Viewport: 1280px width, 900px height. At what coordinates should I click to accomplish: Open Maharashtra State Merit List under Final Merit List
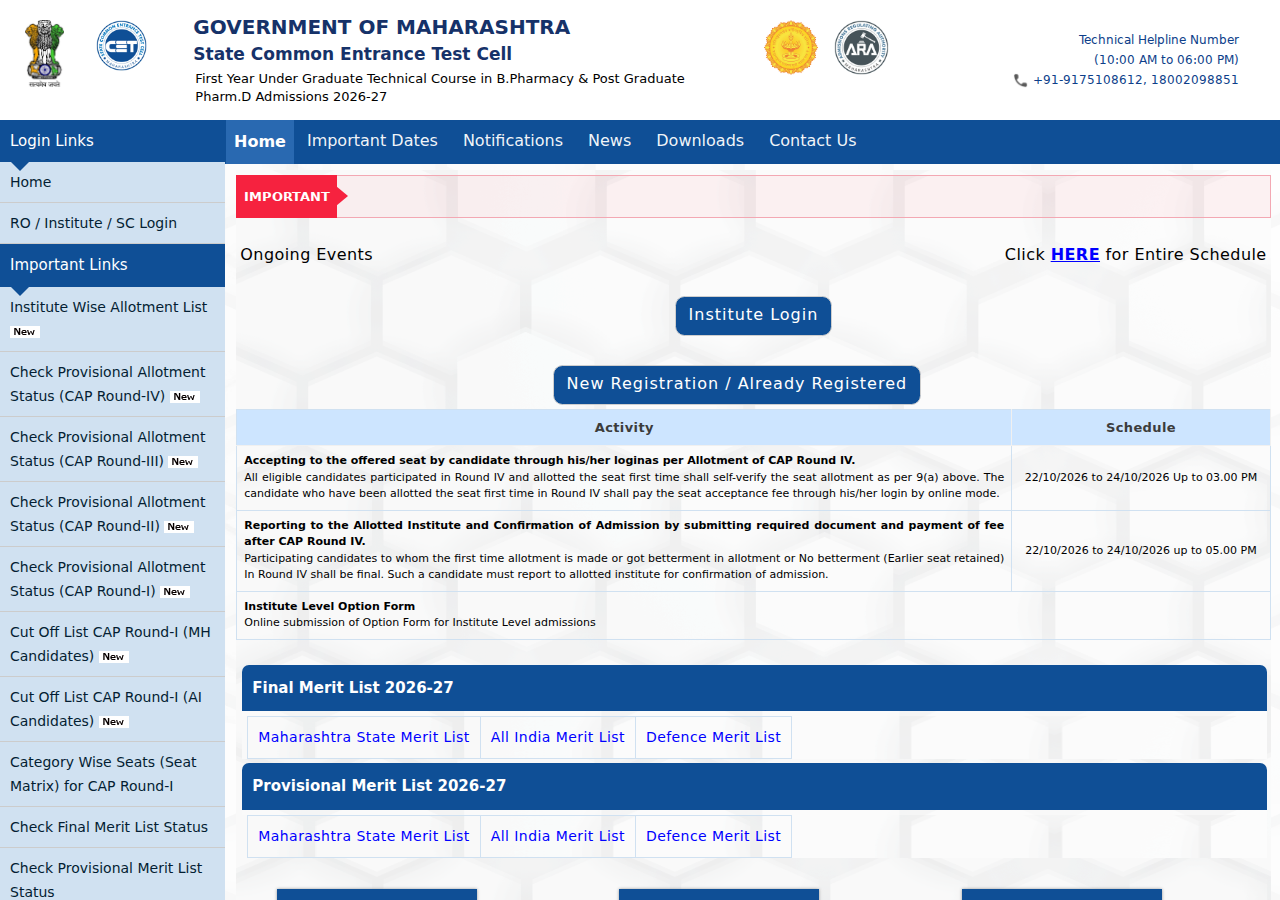pyautogui.click(x=364, y=738)
